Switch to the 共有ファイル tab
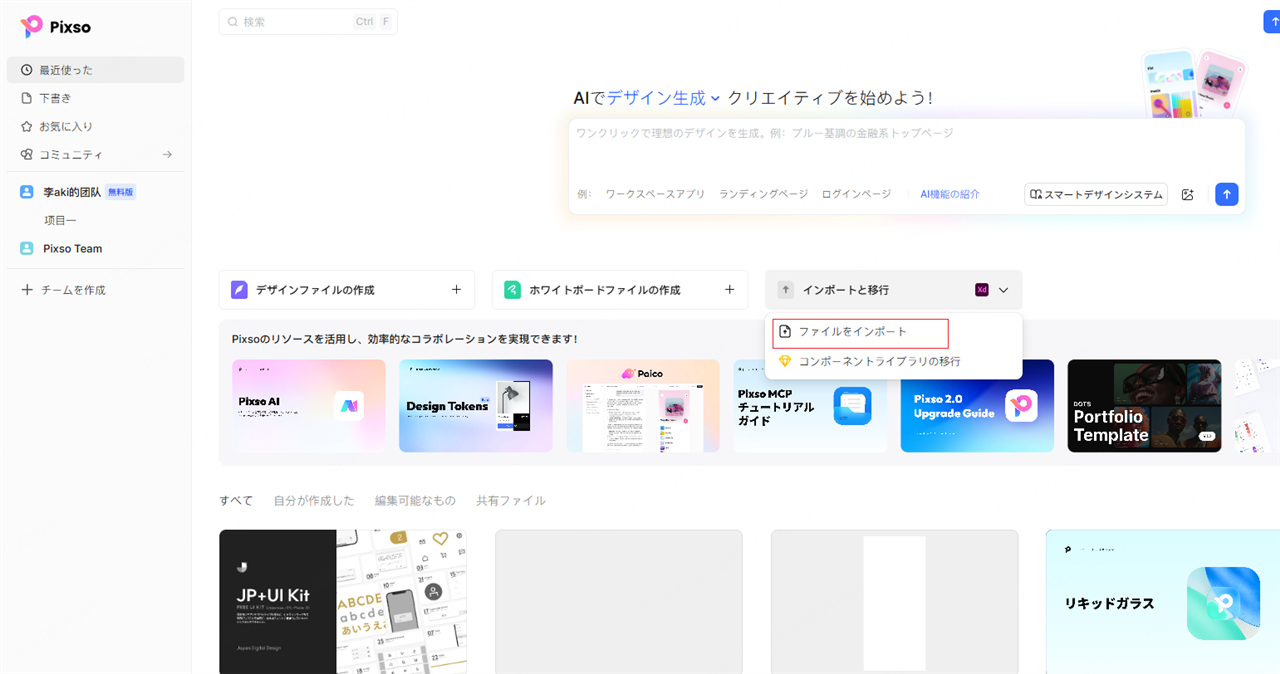This screenshot has height=674, width=1280. pyautogui.click(x=511, y=501)
